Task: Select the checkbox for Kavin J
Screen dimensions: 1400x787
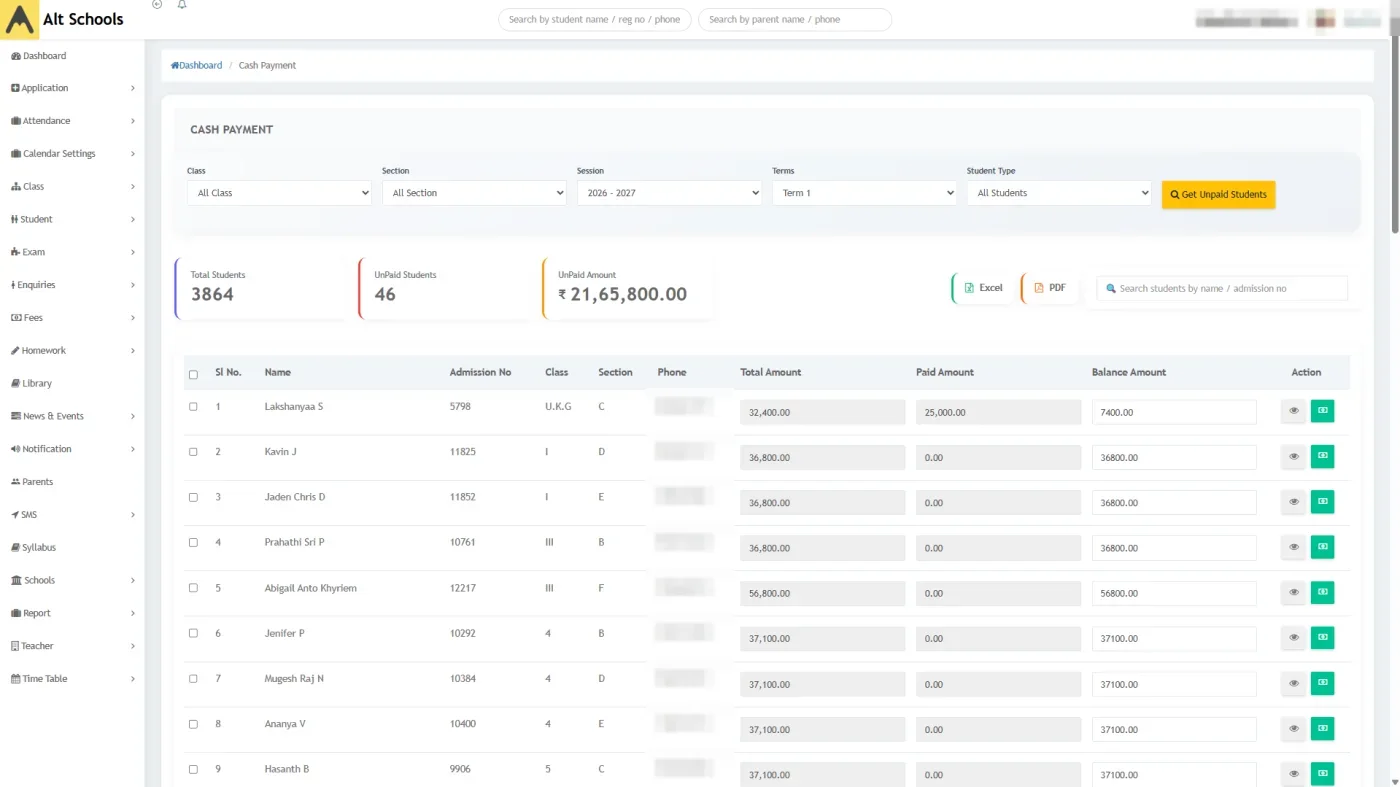Action: tap(193, 452)
